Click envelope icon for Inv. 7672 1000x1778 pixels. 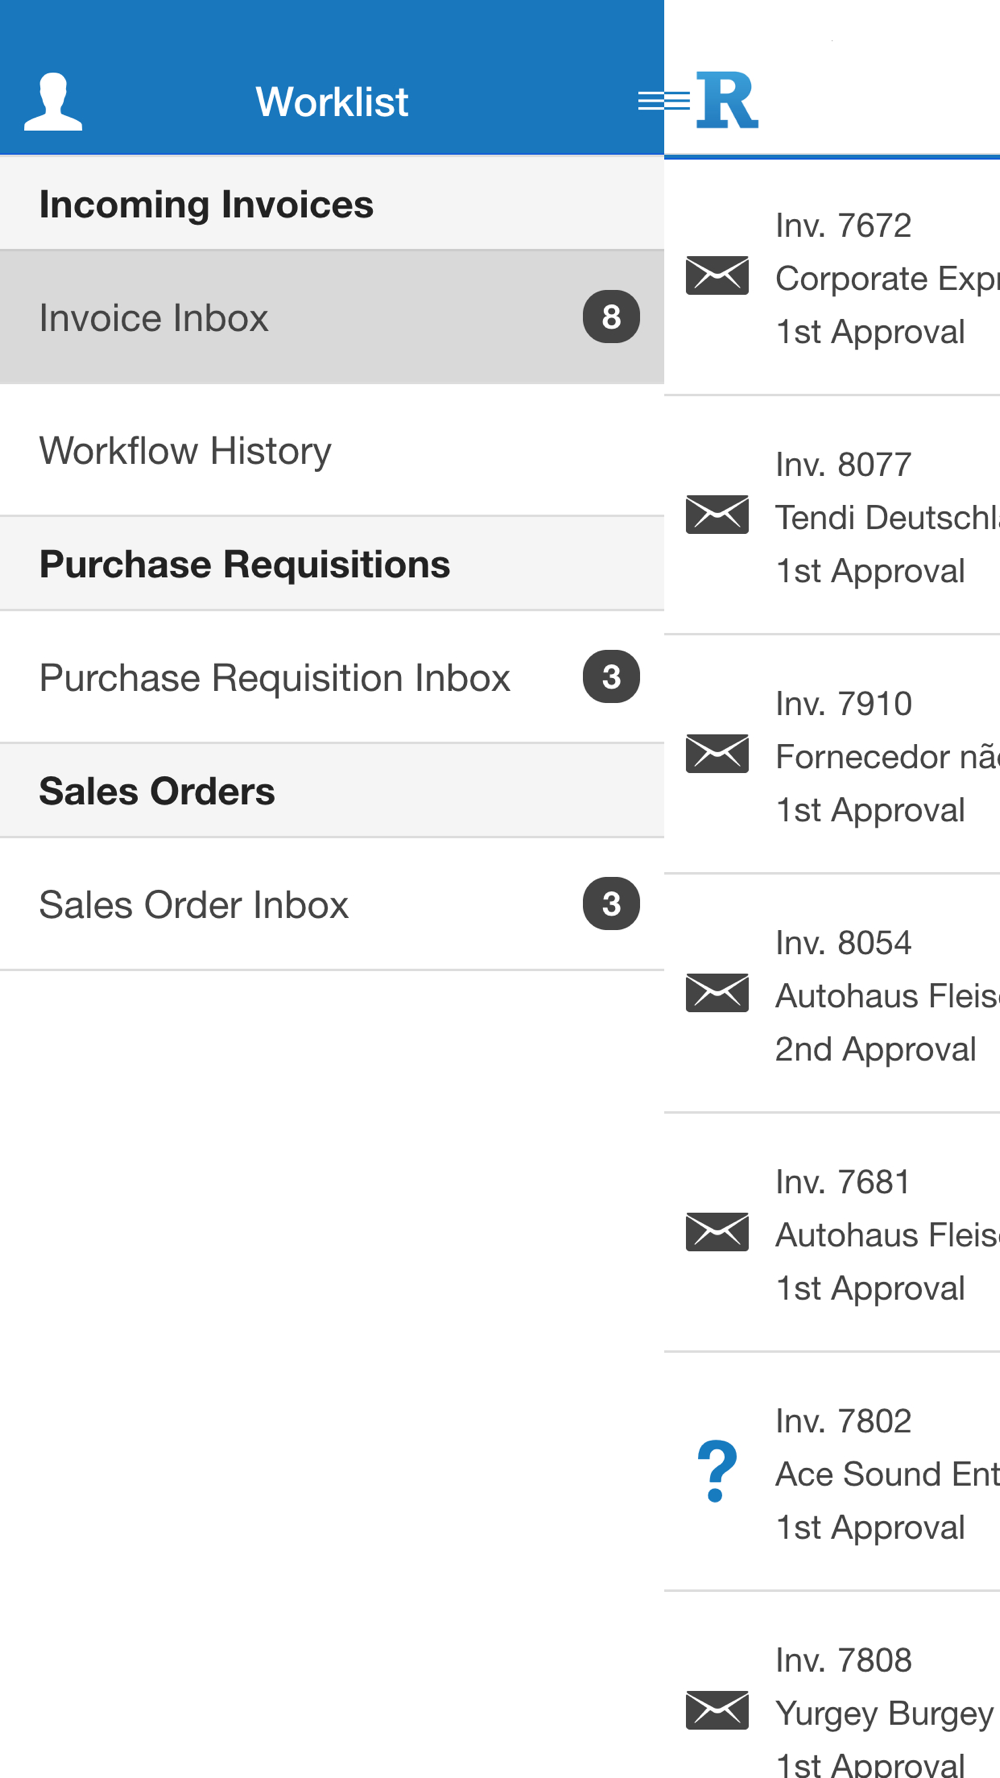pyautogui.click(x=717, y=276)
